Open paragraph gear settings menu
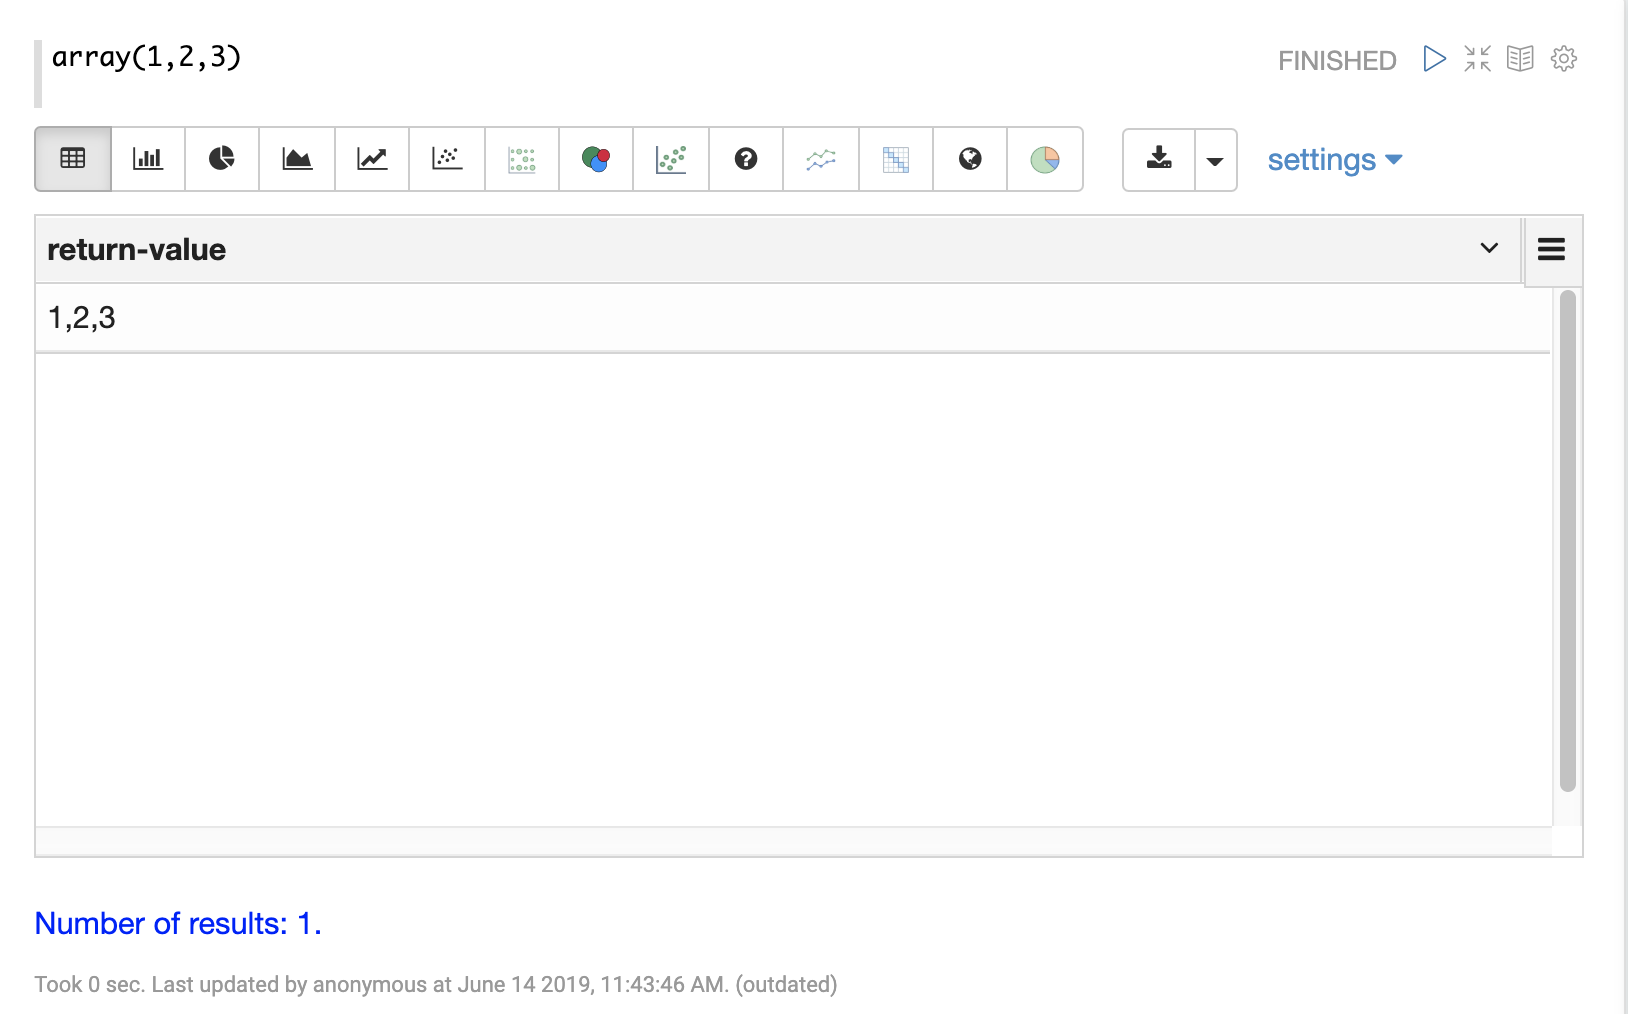This screenshot has height=1014, width=1628. (1564, 59)
